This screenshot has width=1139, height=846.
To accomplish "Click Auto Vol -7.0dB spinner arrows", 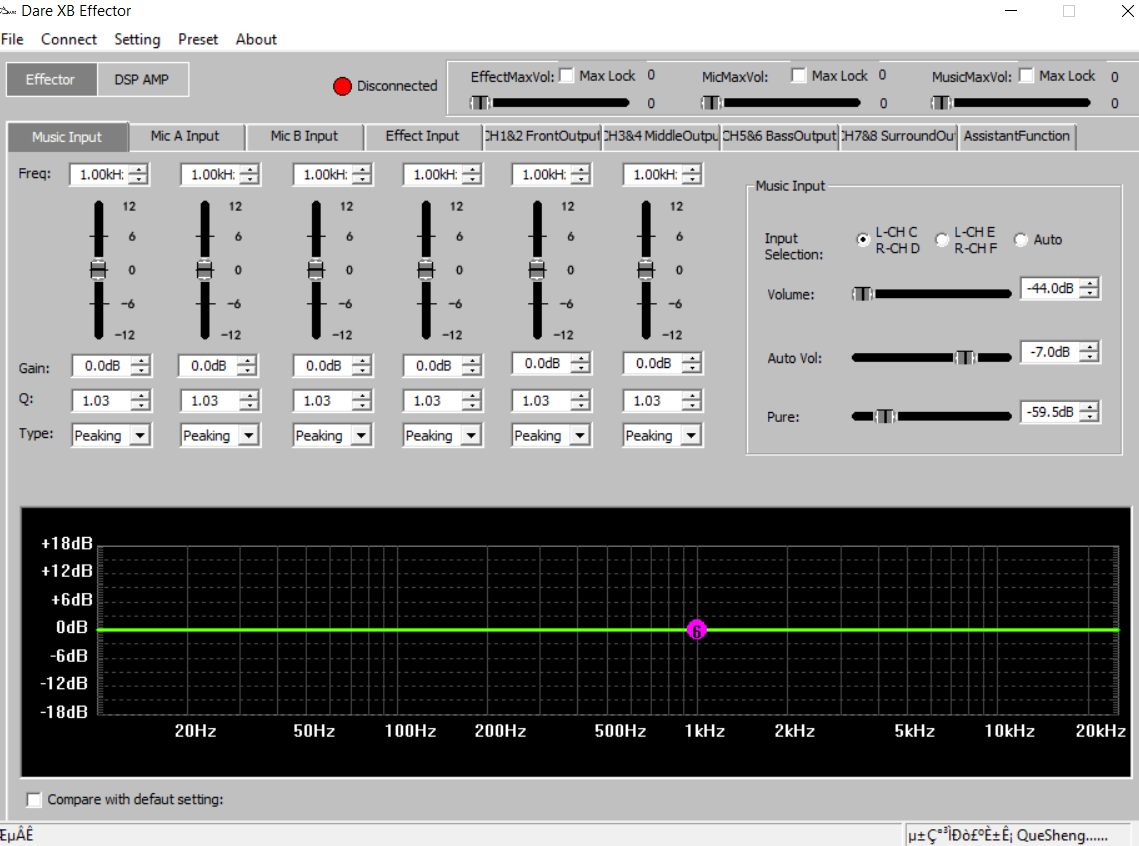I will tap(1089, 352).
